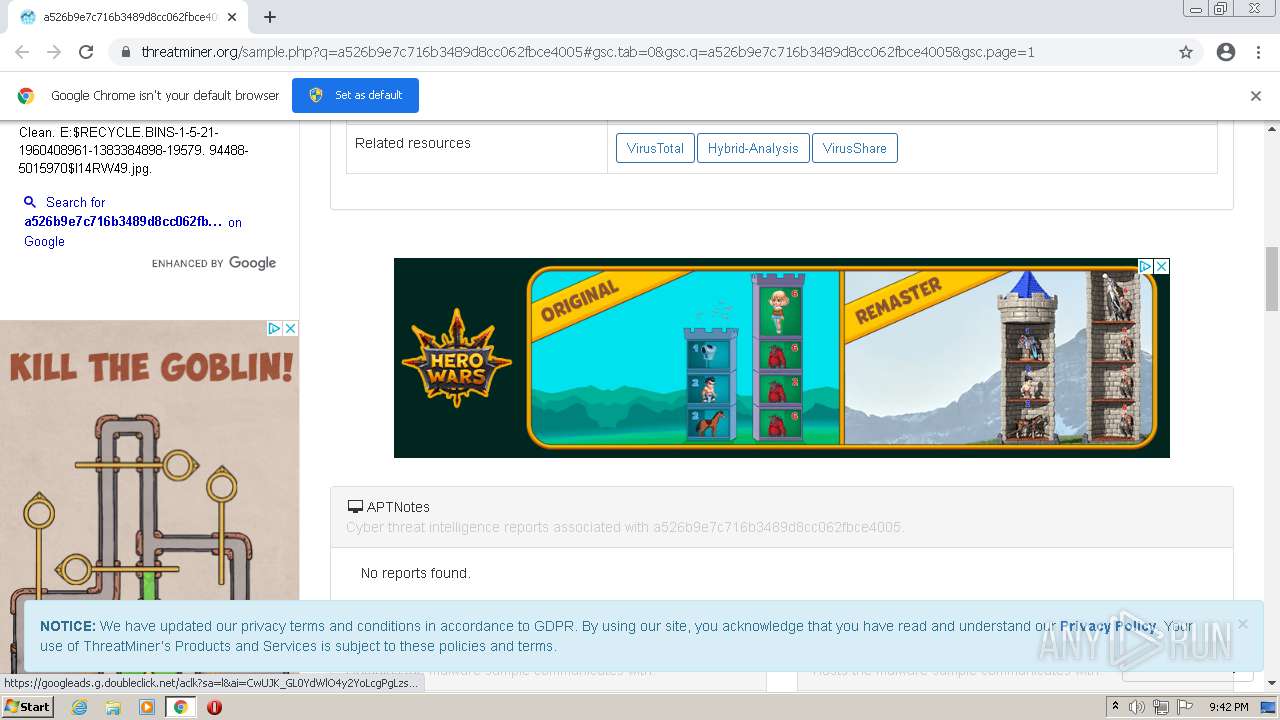Open the Privacy Policy link in notice
Viewport: 1280px width, 720px height.
click(x=1108, y=626)
